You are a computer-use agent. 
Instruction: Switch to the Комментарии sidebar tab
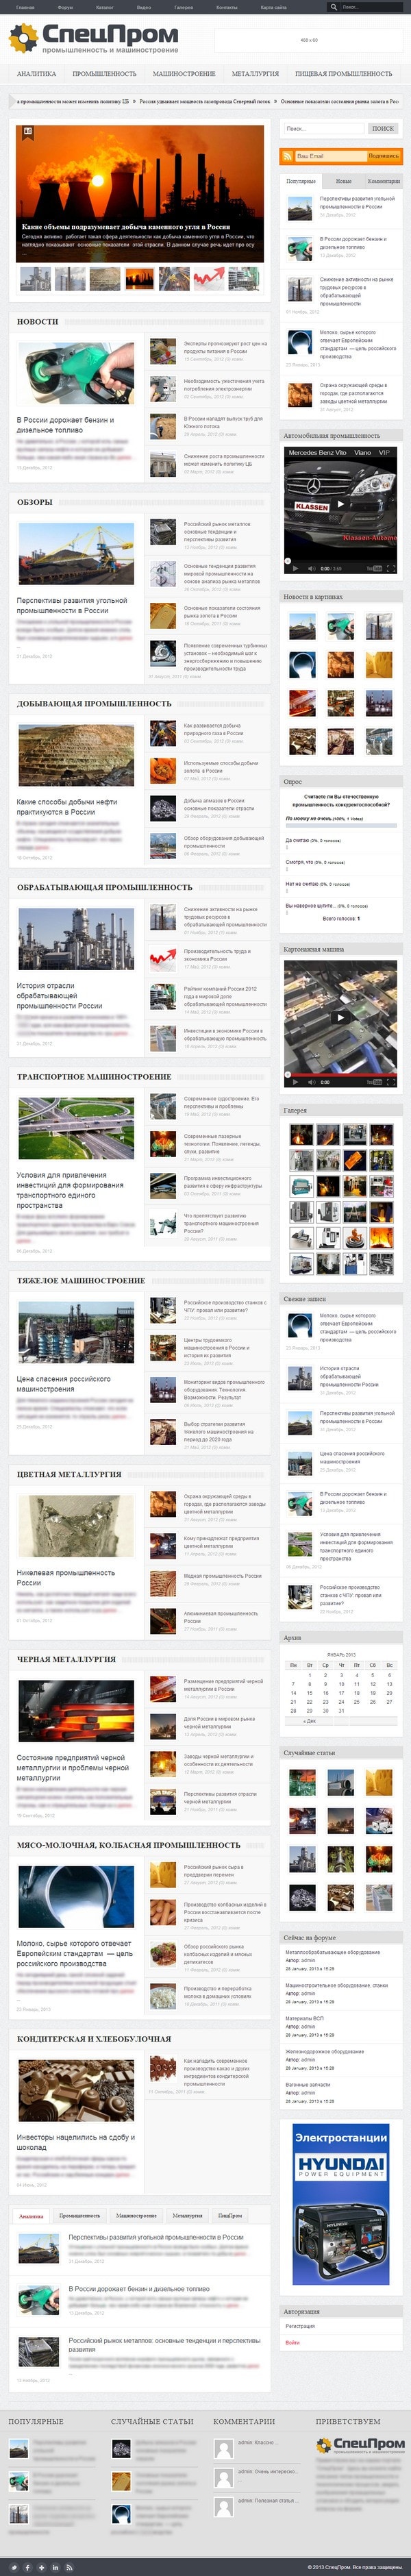[x=384, y=181]
